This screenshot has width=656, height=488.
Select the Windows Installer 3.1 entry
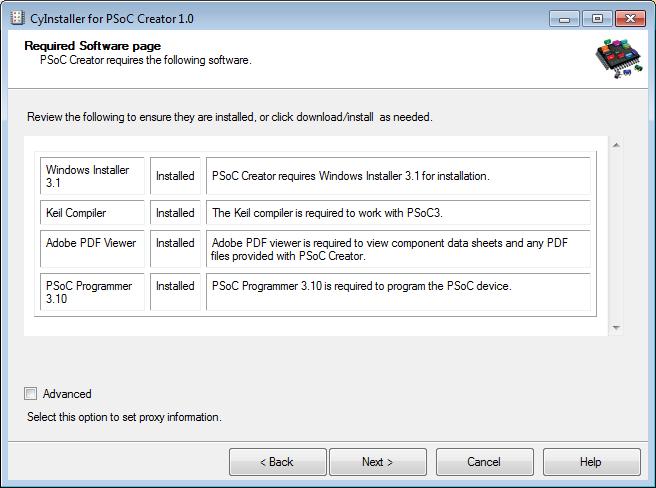tap(92, 176)
